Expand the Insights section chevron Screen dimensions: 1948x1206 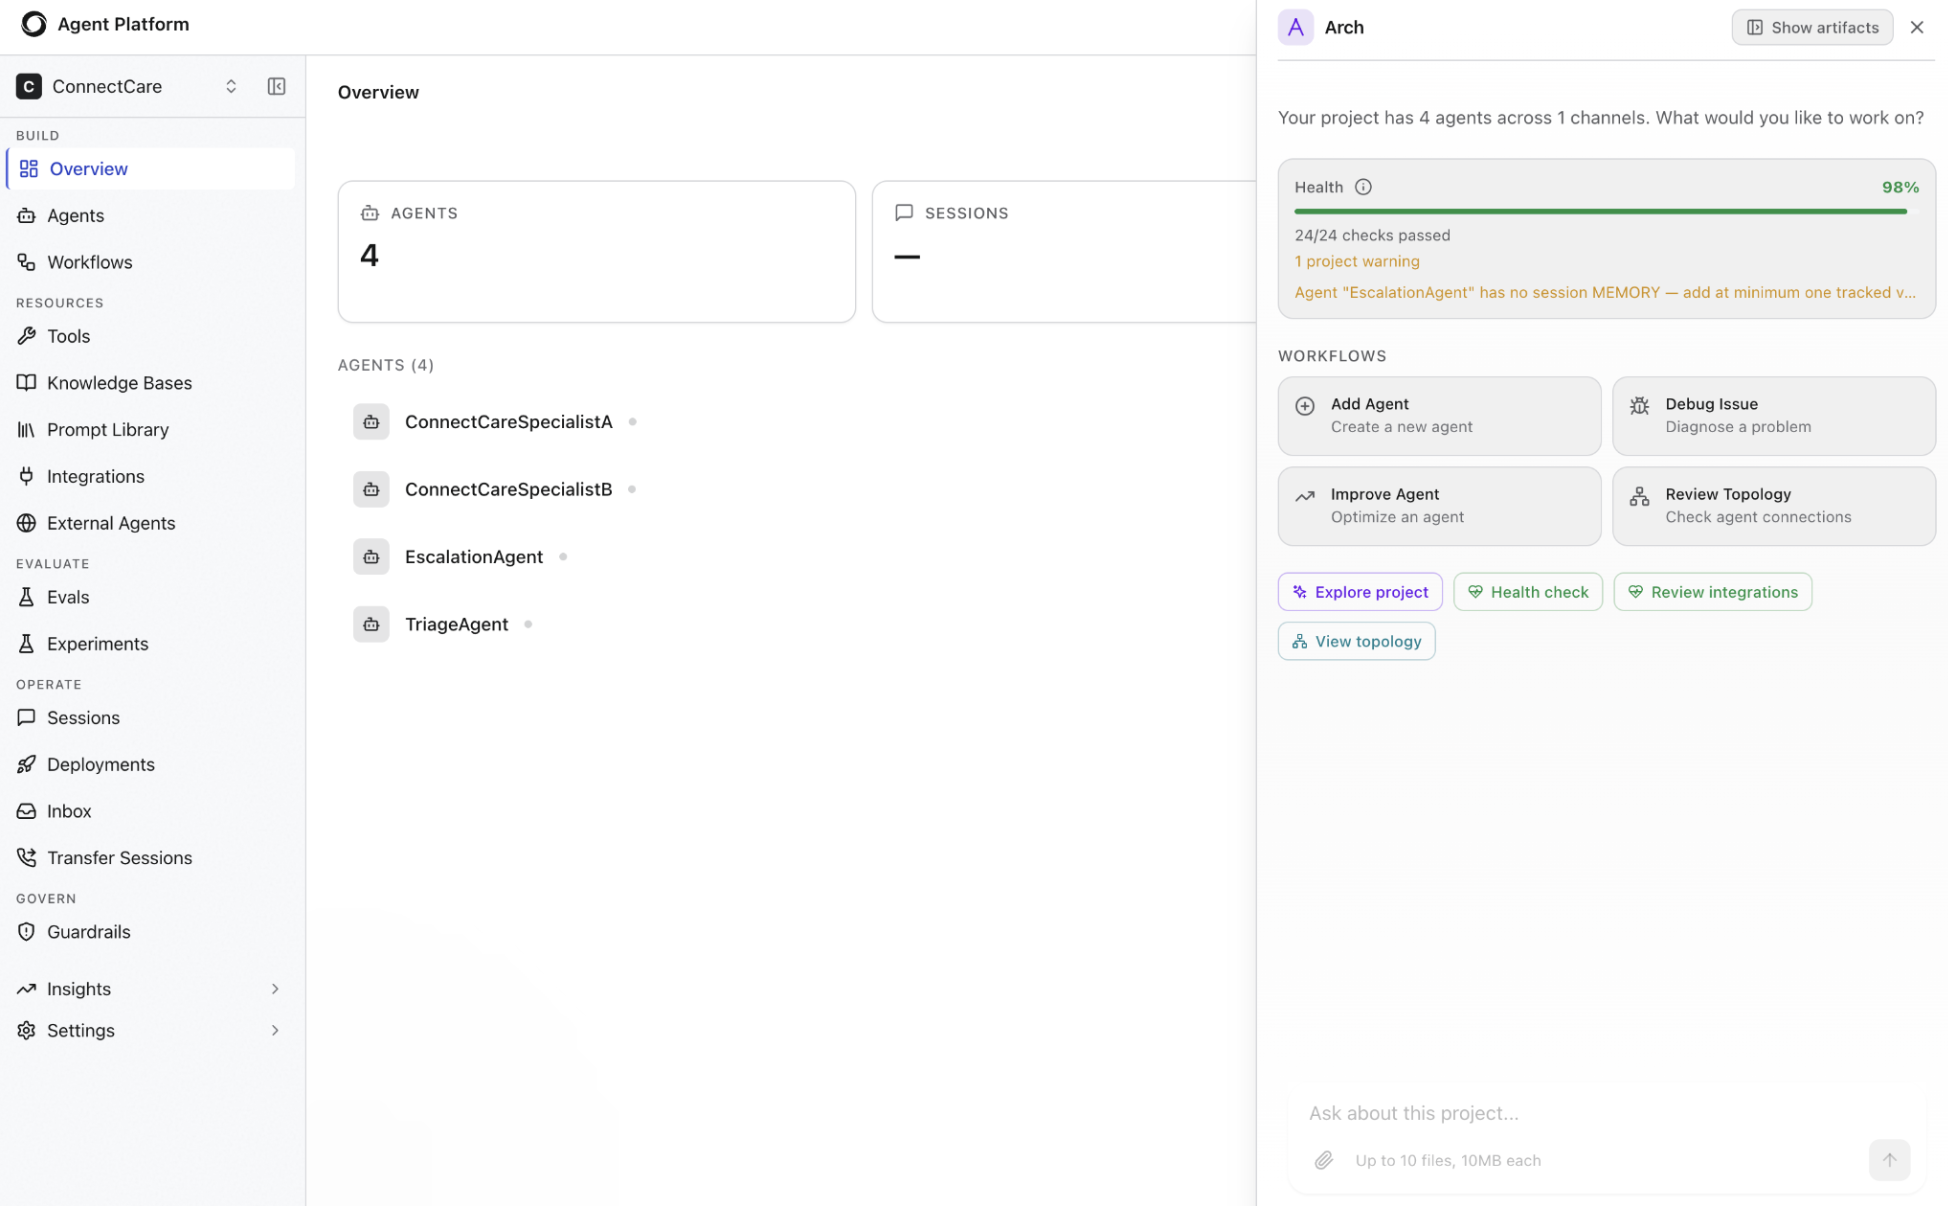(275, 989)
